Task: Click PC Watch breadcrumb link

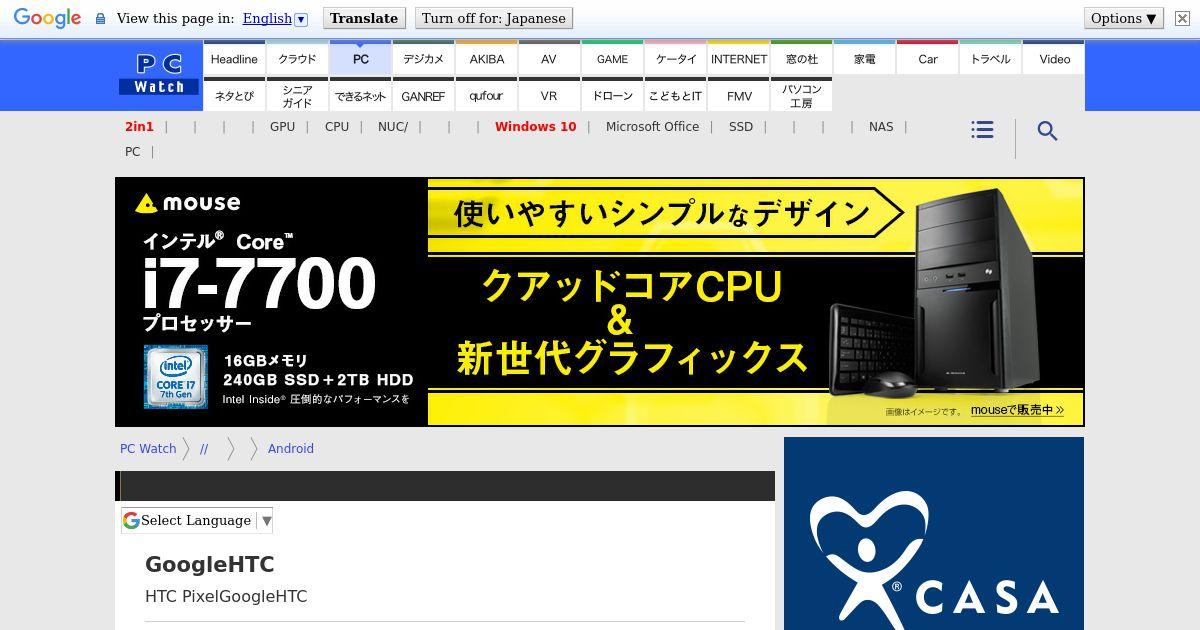Action: [148, 449]
